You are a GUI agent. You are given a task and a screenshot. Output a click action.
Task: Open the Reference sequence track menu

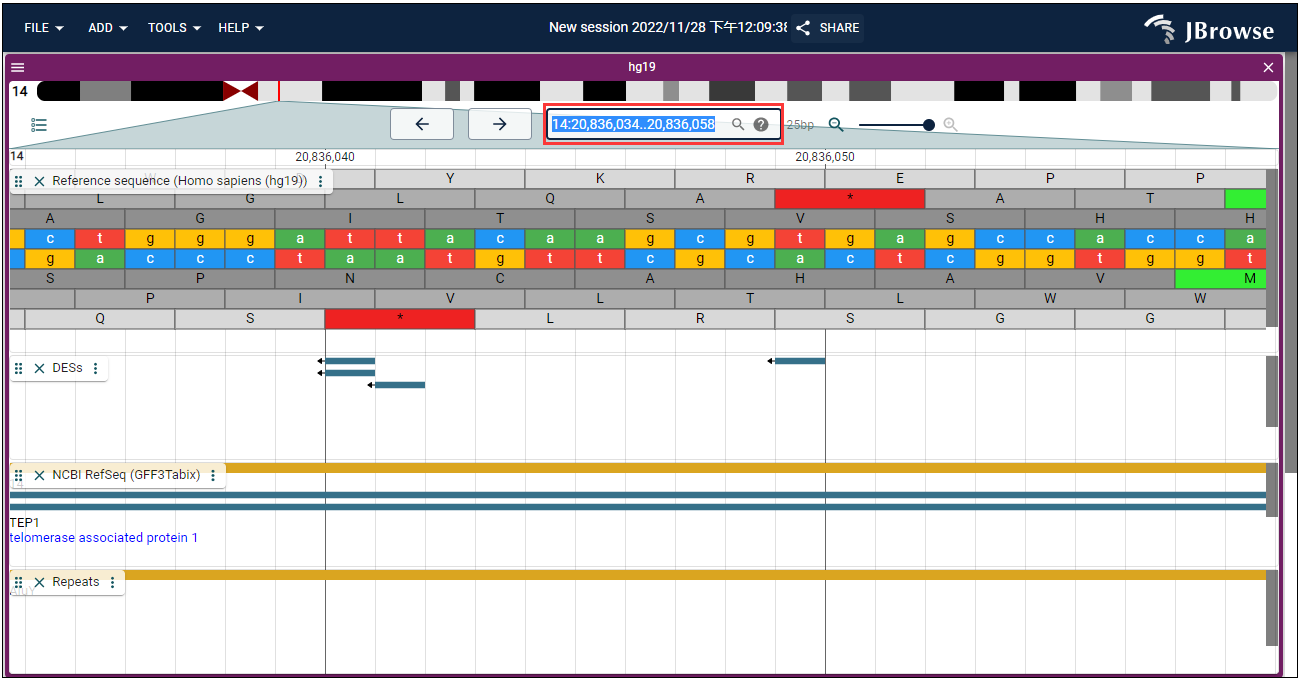[x=320, y=181]
